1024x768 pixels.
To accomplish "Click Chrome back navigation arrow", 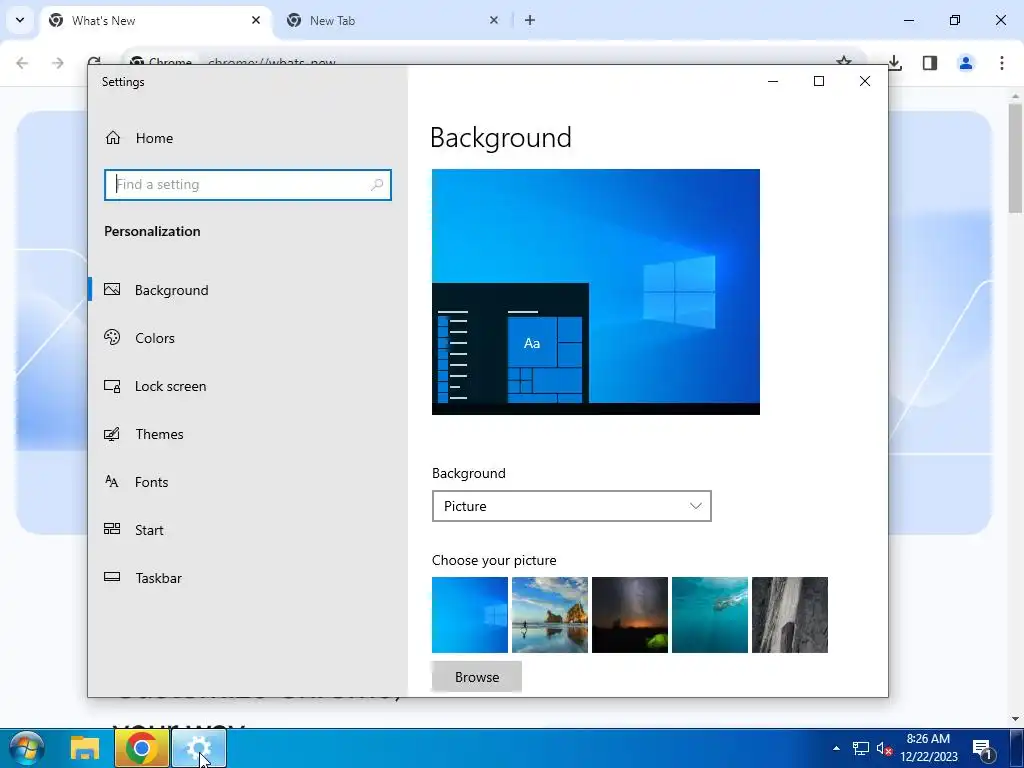I will [22, 63].
